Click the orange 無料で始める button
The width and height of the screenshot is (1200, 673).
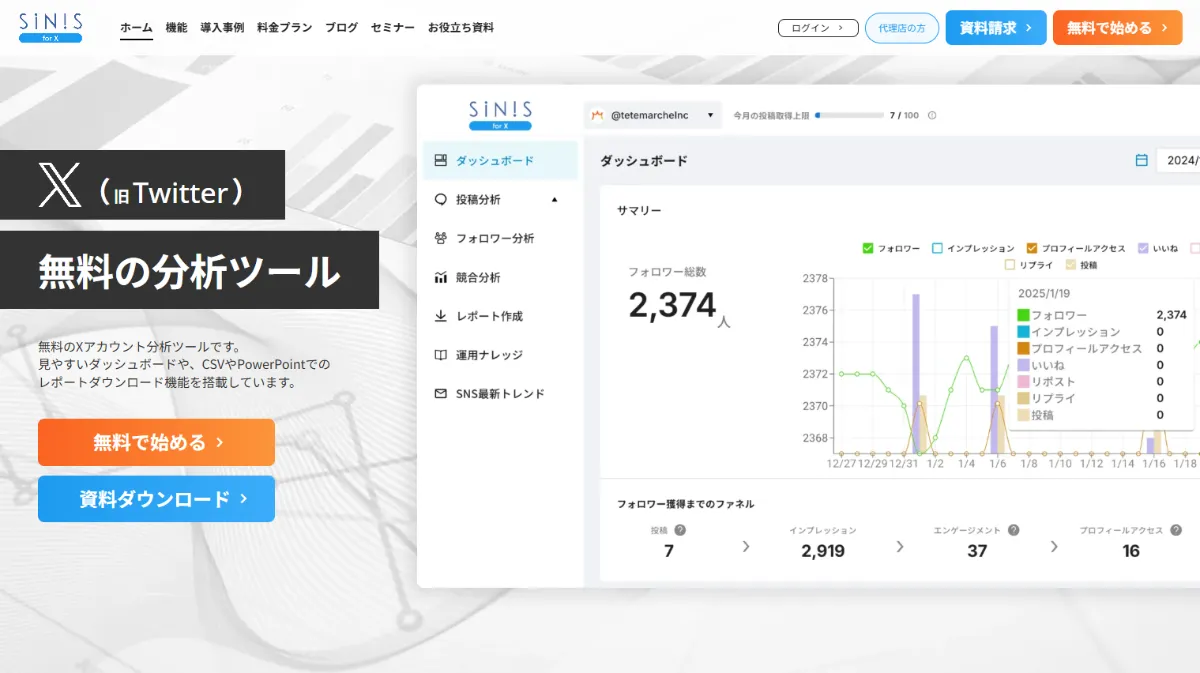[155, 442]
